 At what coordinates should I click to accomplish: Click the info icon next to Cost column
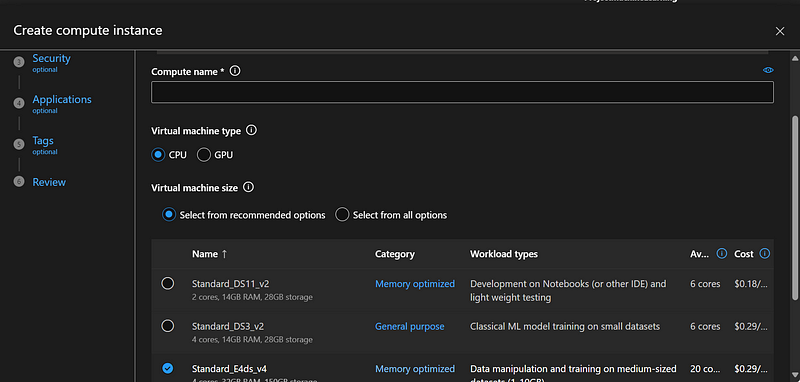[764, 253]
